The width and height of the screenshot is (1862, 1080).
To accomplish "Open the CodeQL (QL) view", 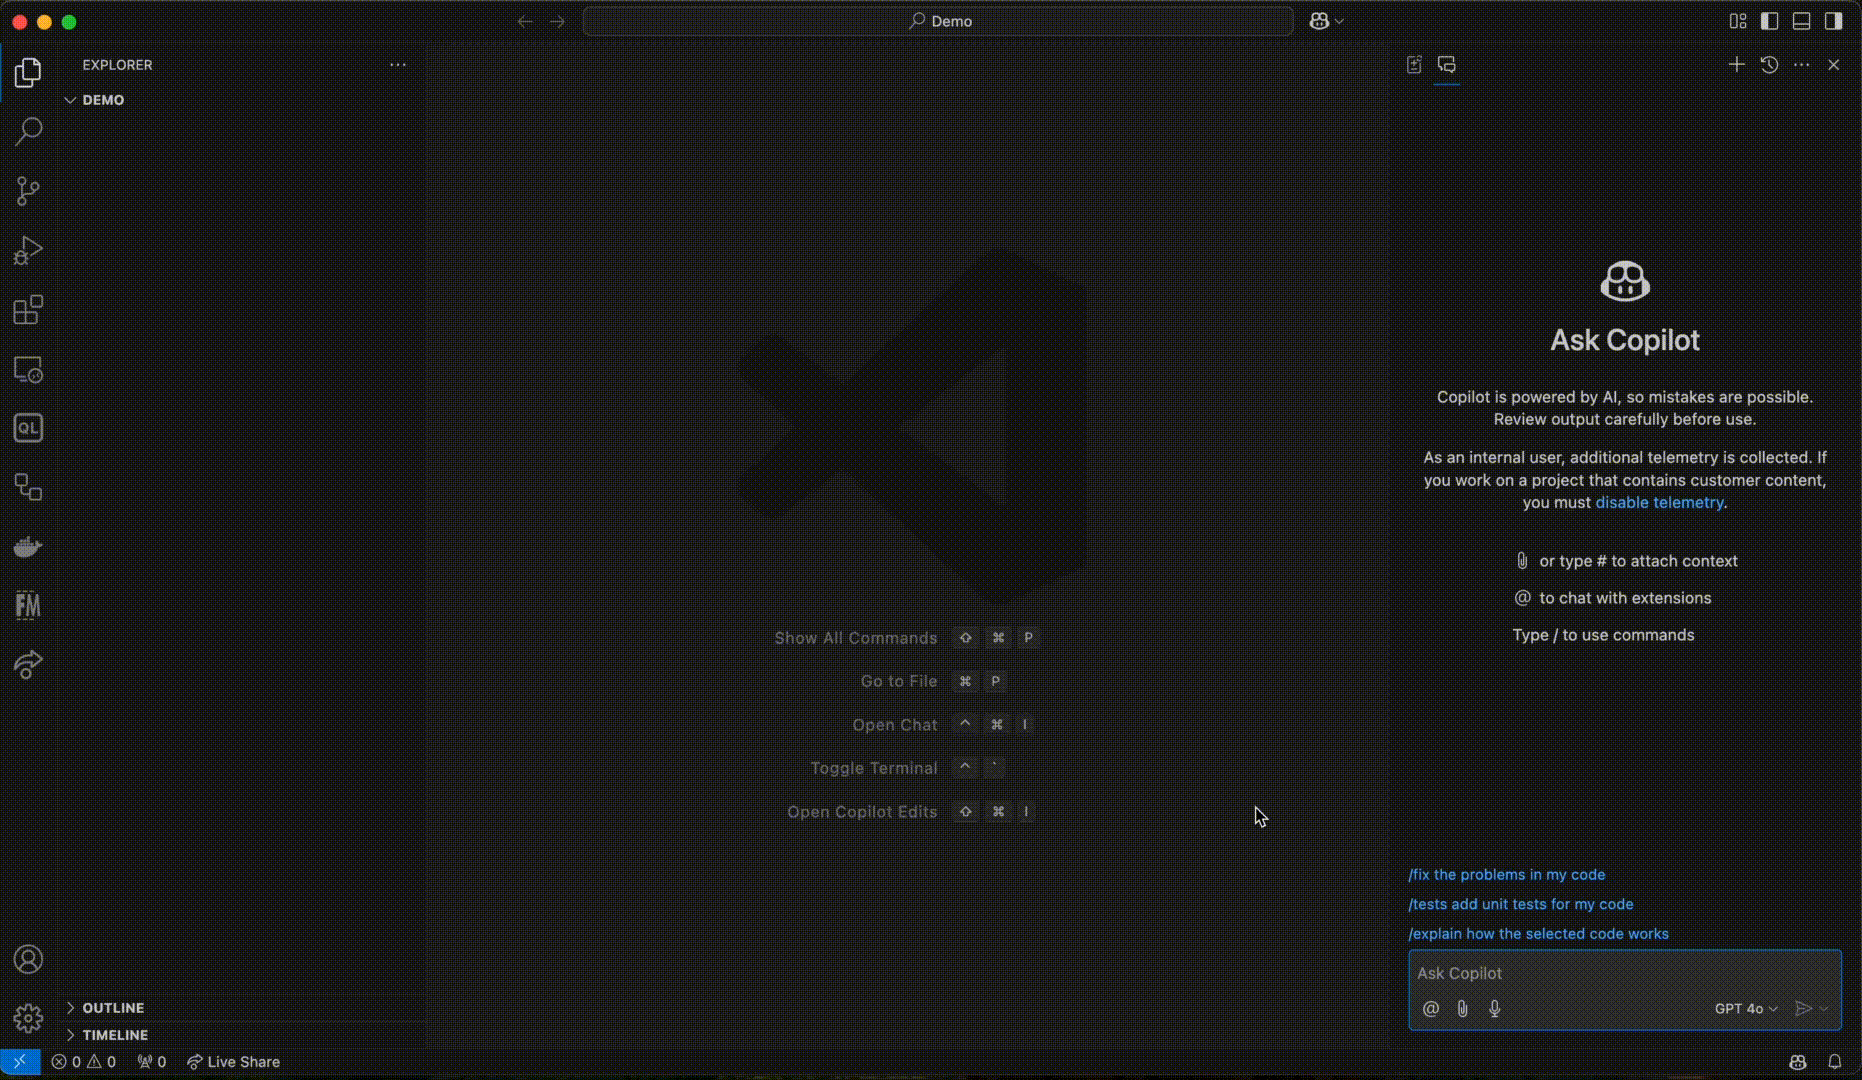I will (x=28, y=428).
